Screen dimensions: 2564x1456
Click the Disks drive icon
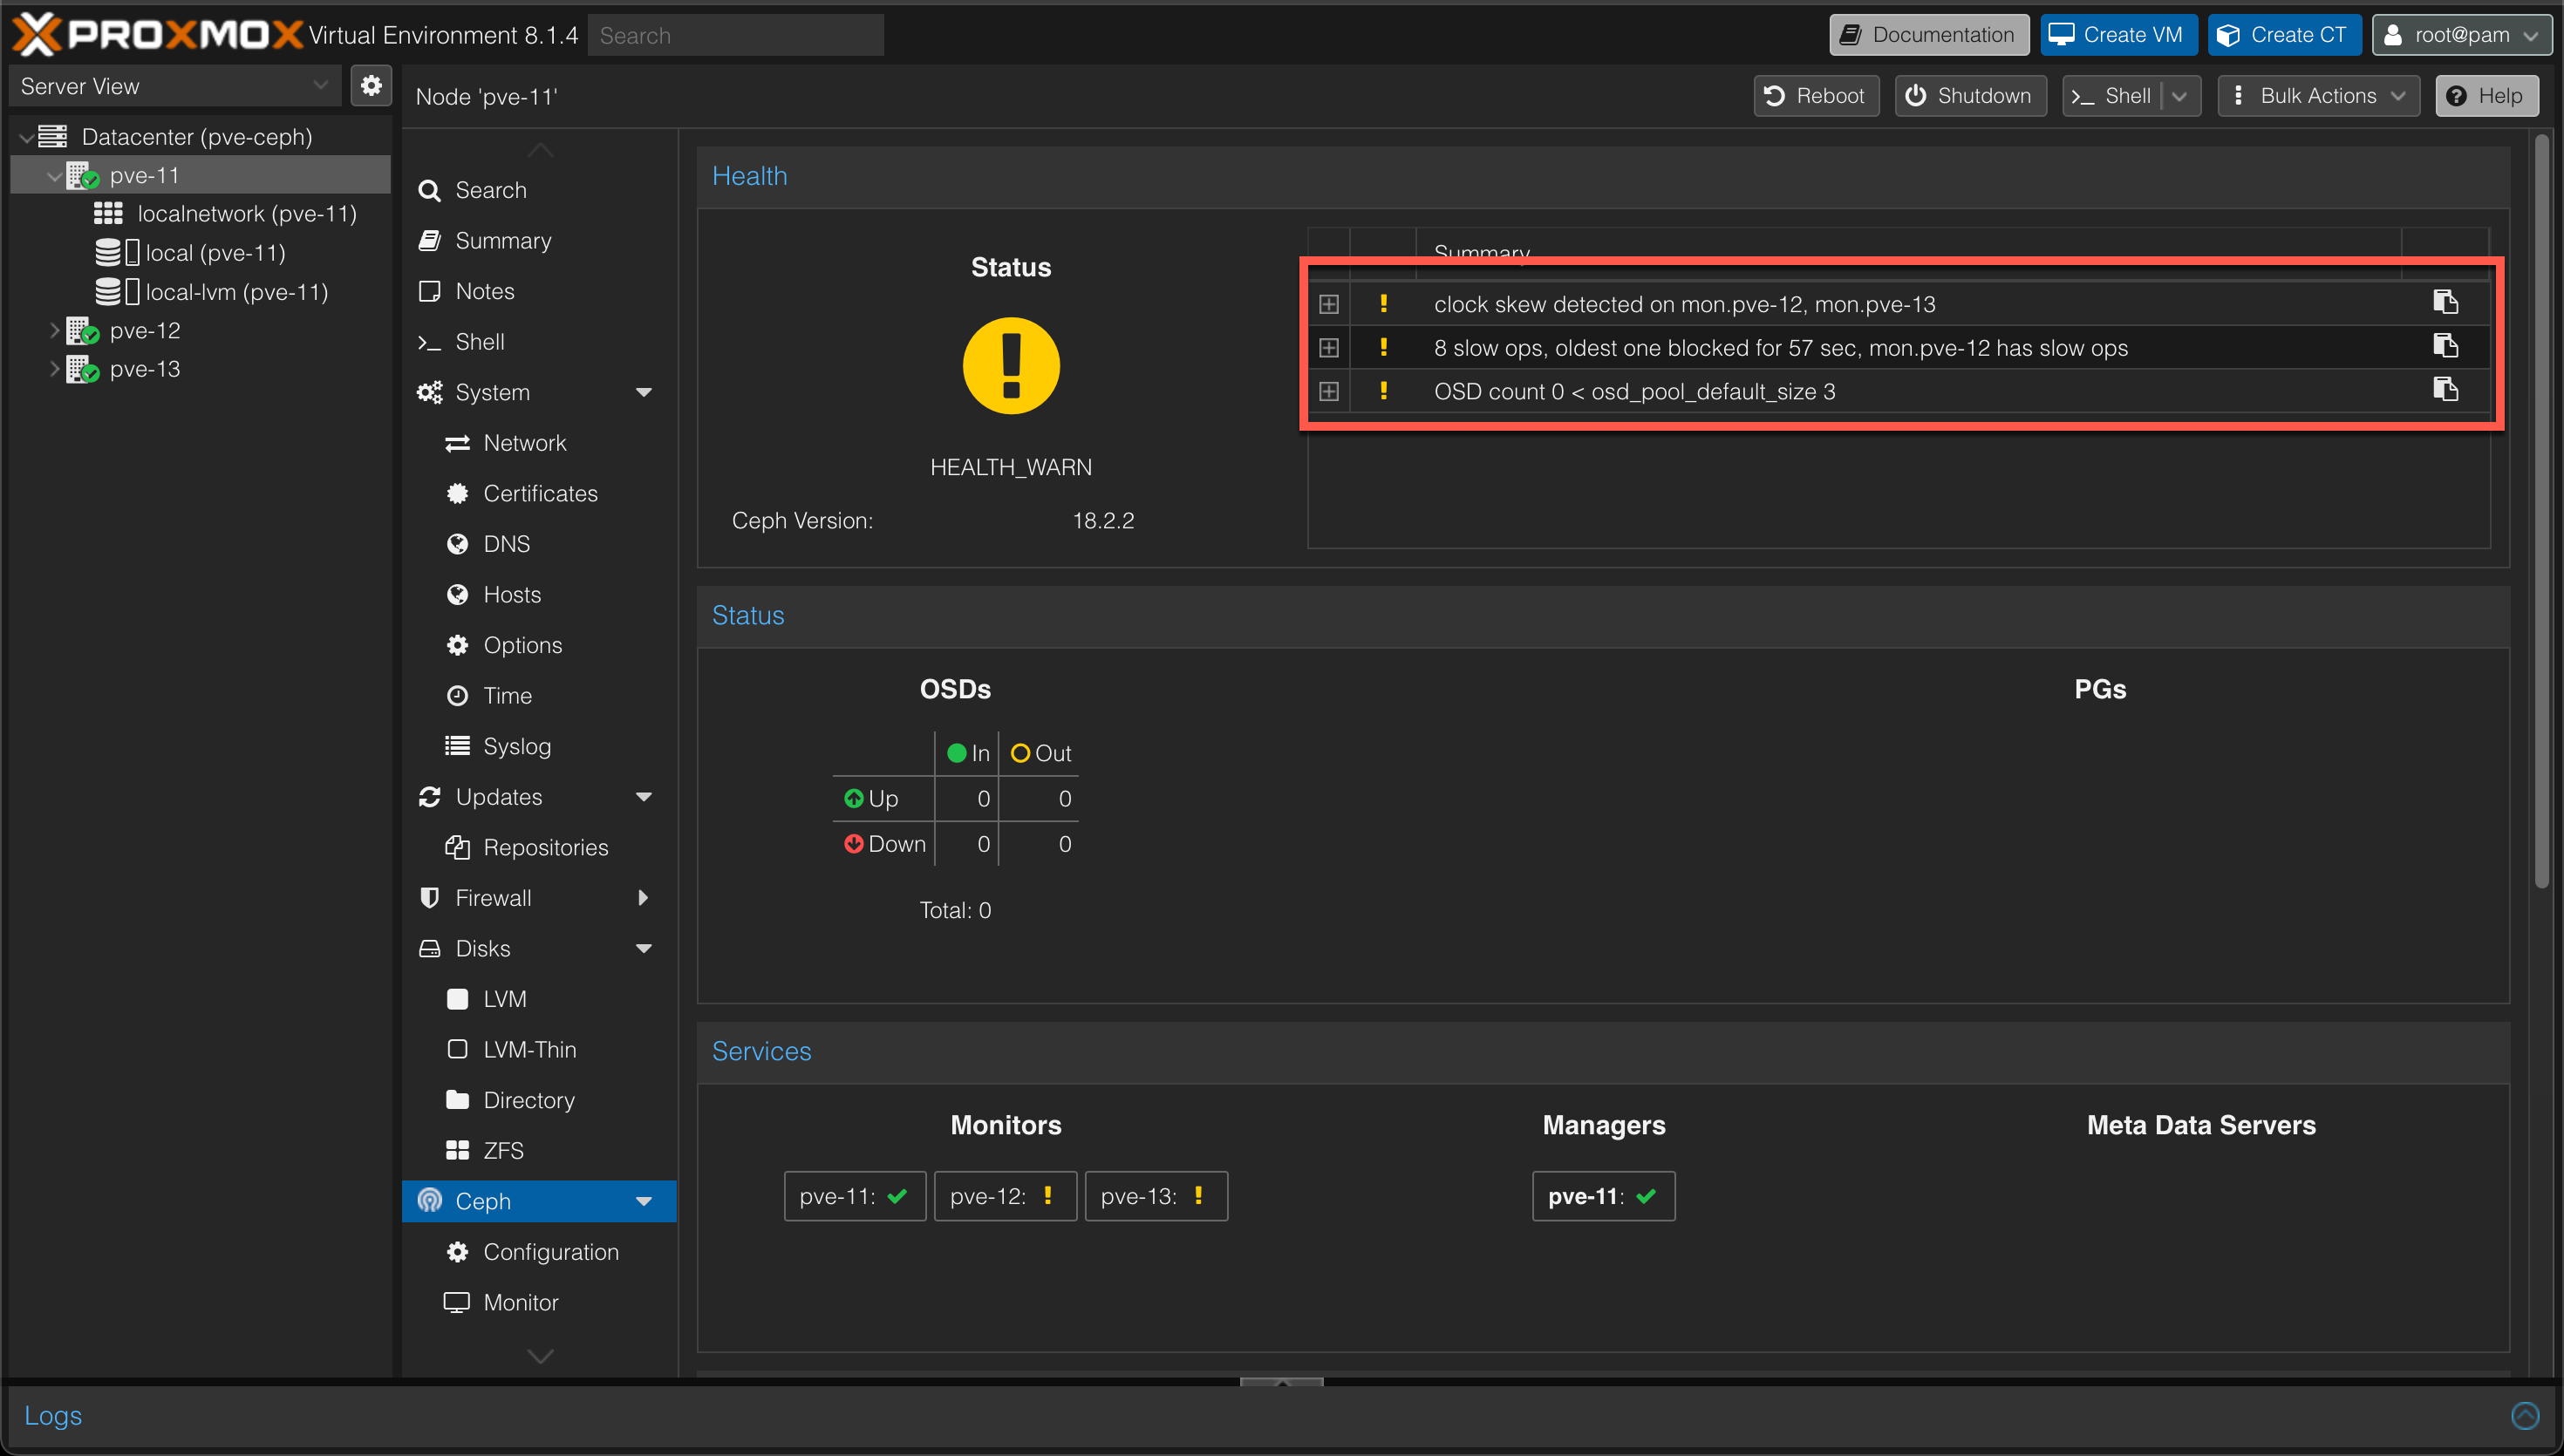430,948
